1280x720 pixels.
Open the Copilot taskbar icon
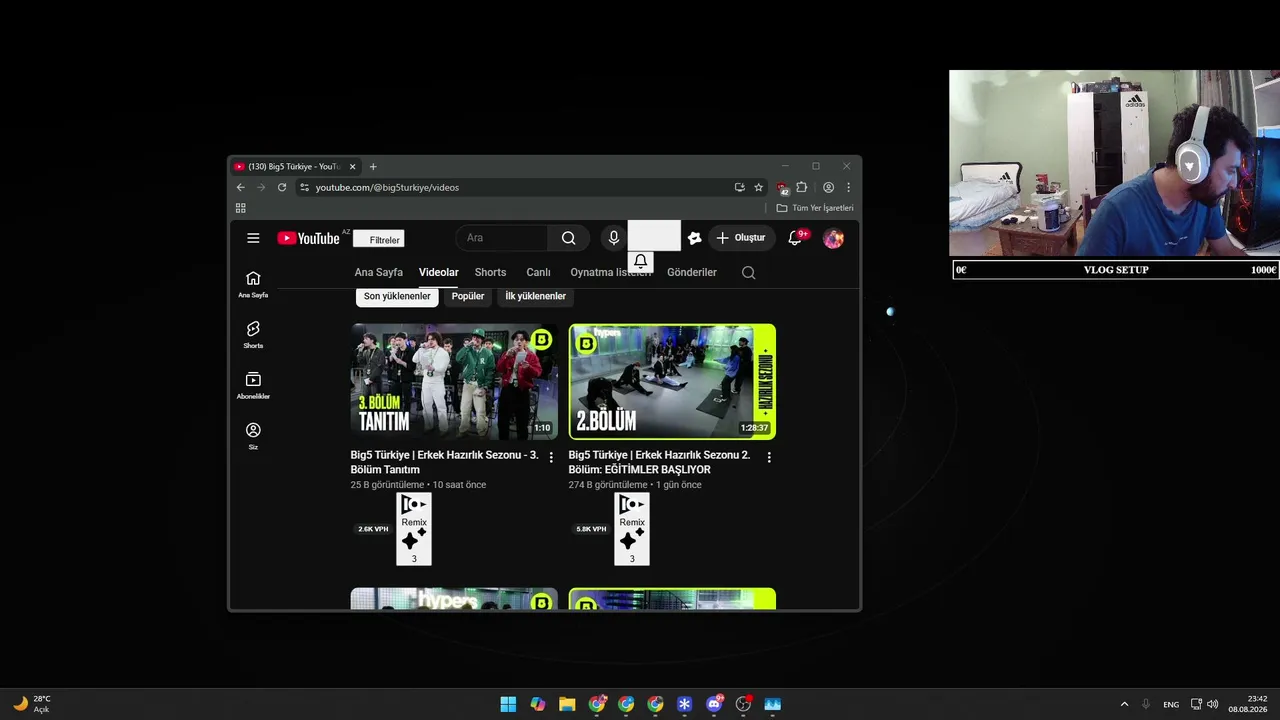point(538,704)
